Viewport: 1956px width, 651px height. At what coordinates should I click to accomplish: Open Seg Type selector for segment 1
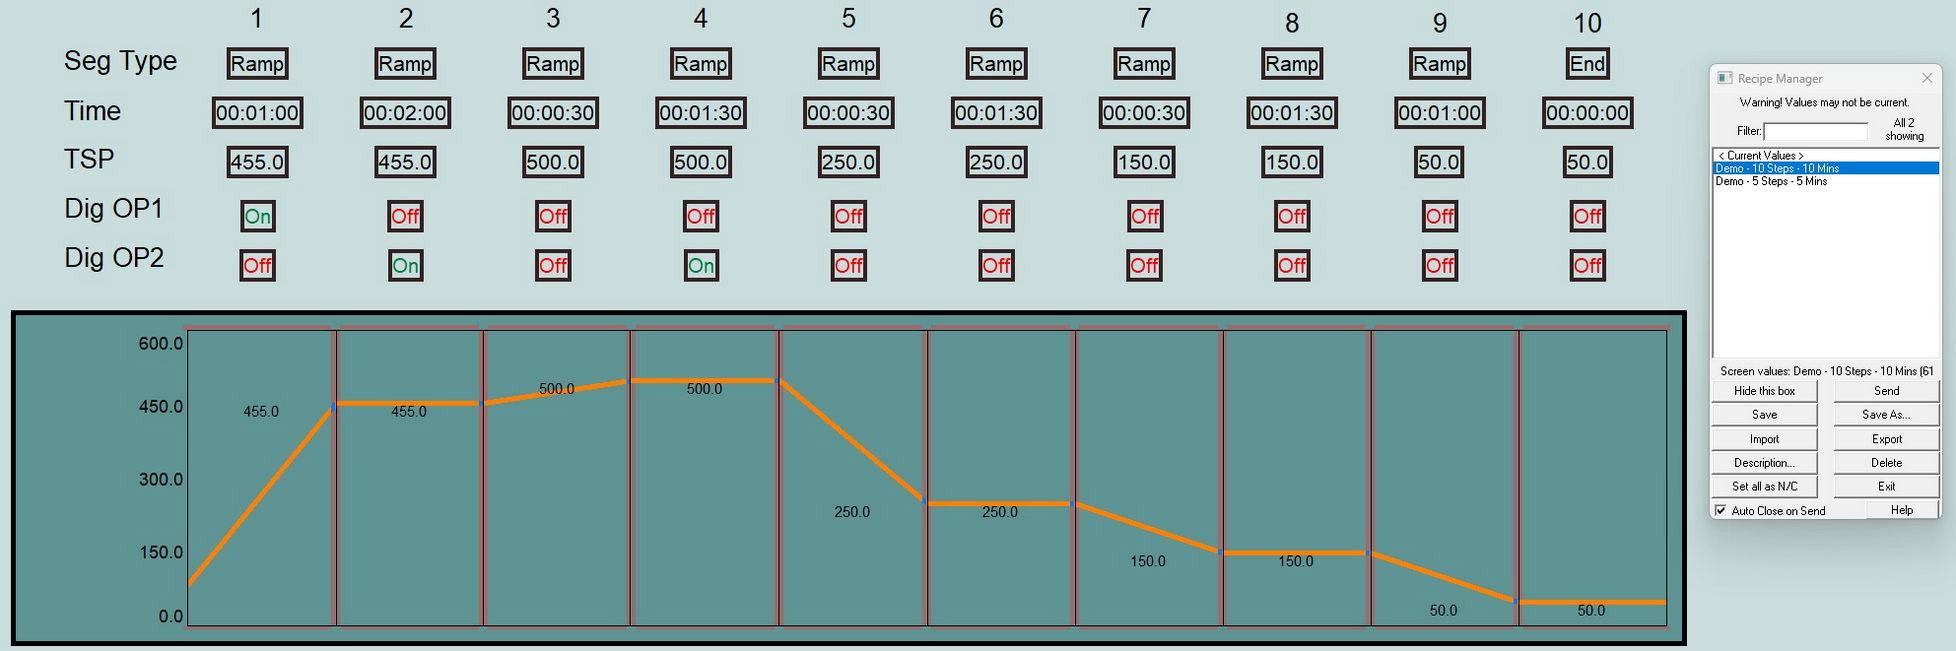point(258,64)
